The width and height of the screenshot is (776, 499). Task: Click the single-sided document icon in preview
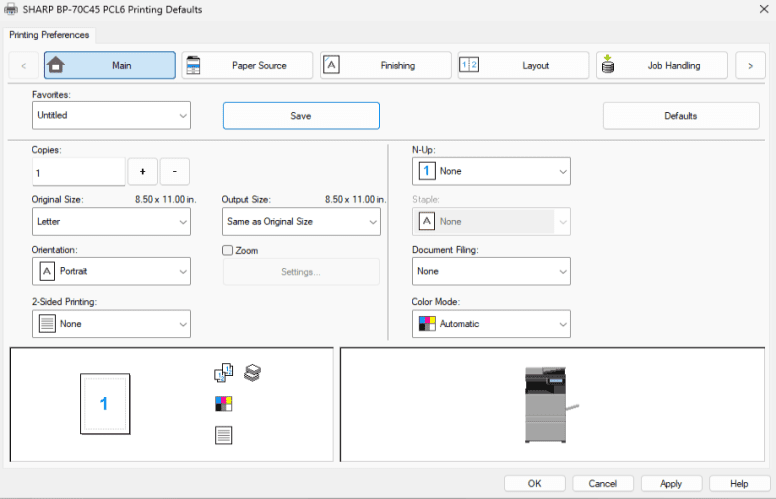click(x=223, y=434)
